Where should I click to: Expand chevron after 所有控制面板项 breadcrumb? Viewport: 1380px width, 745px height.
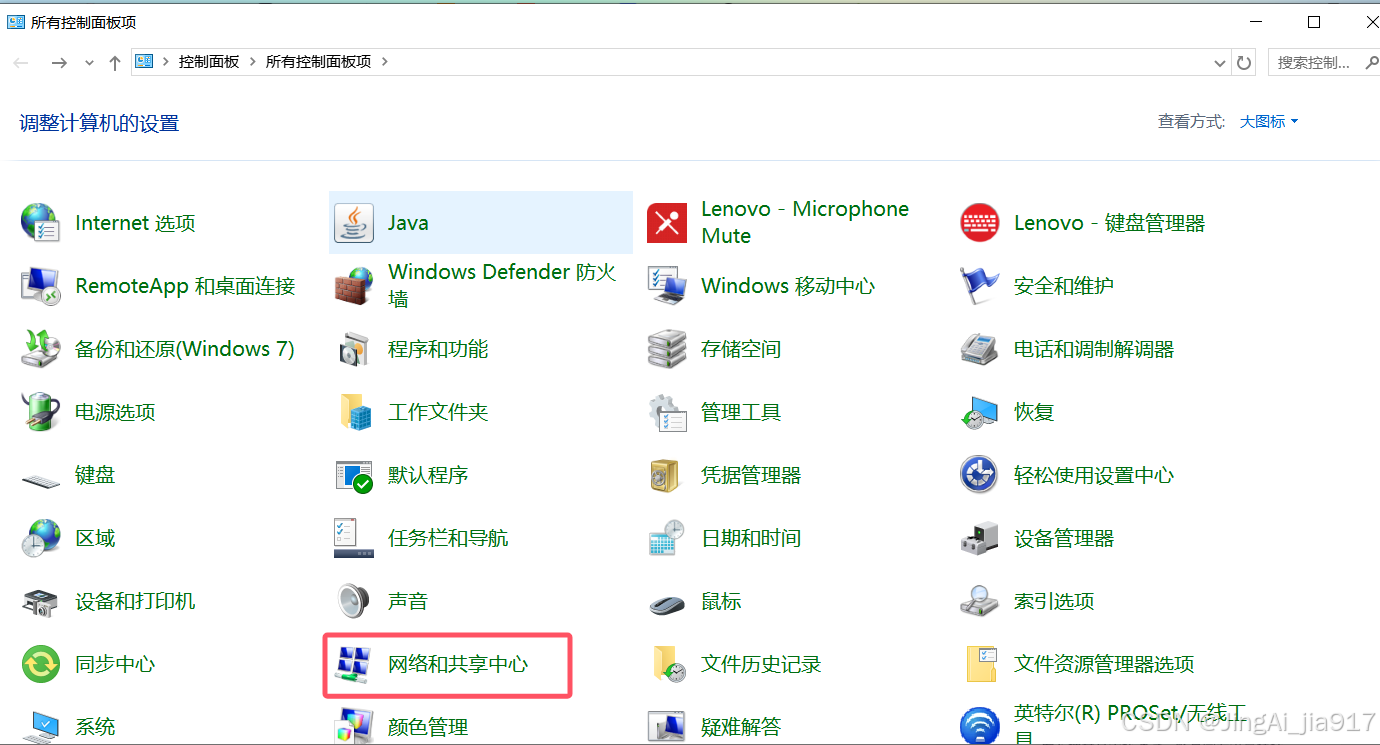click(x=385, y=62)
